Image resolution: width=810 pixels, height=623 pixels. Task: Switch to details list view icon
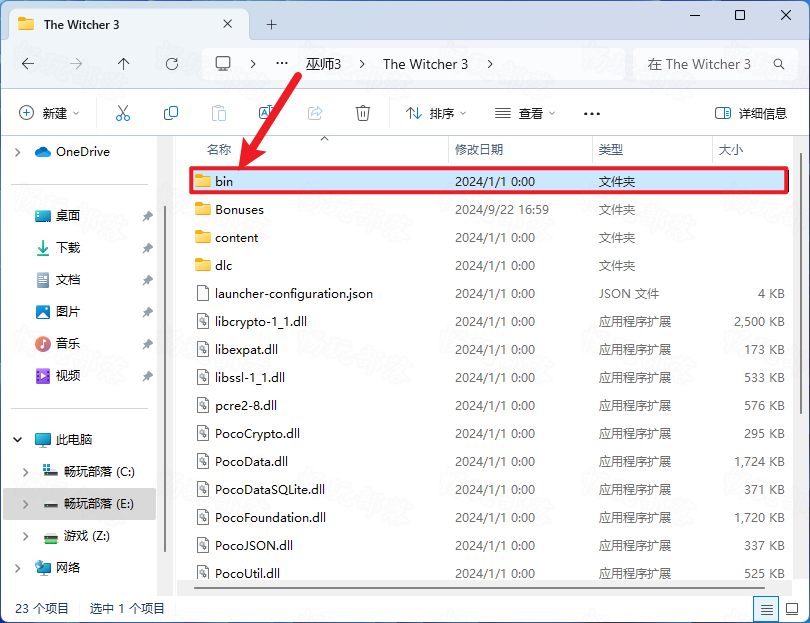[x=767, y=610]
